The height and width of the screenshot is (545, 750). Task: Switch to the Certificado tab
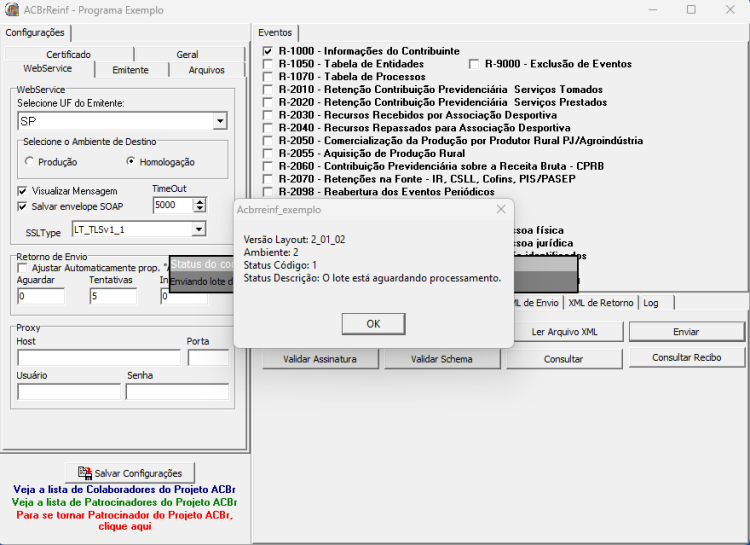(x=68, y=54)
